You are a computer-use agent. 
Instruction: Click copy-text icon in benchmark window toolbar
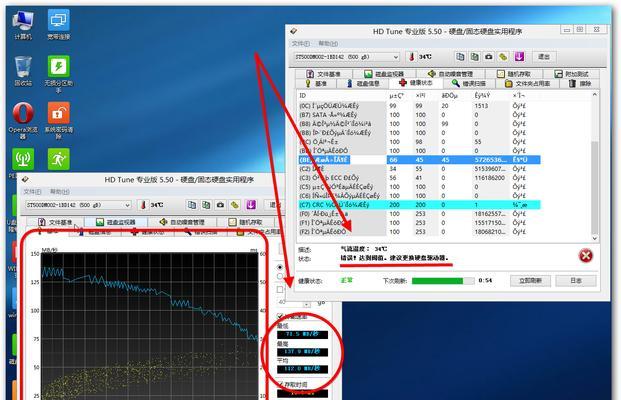[192, 205]
